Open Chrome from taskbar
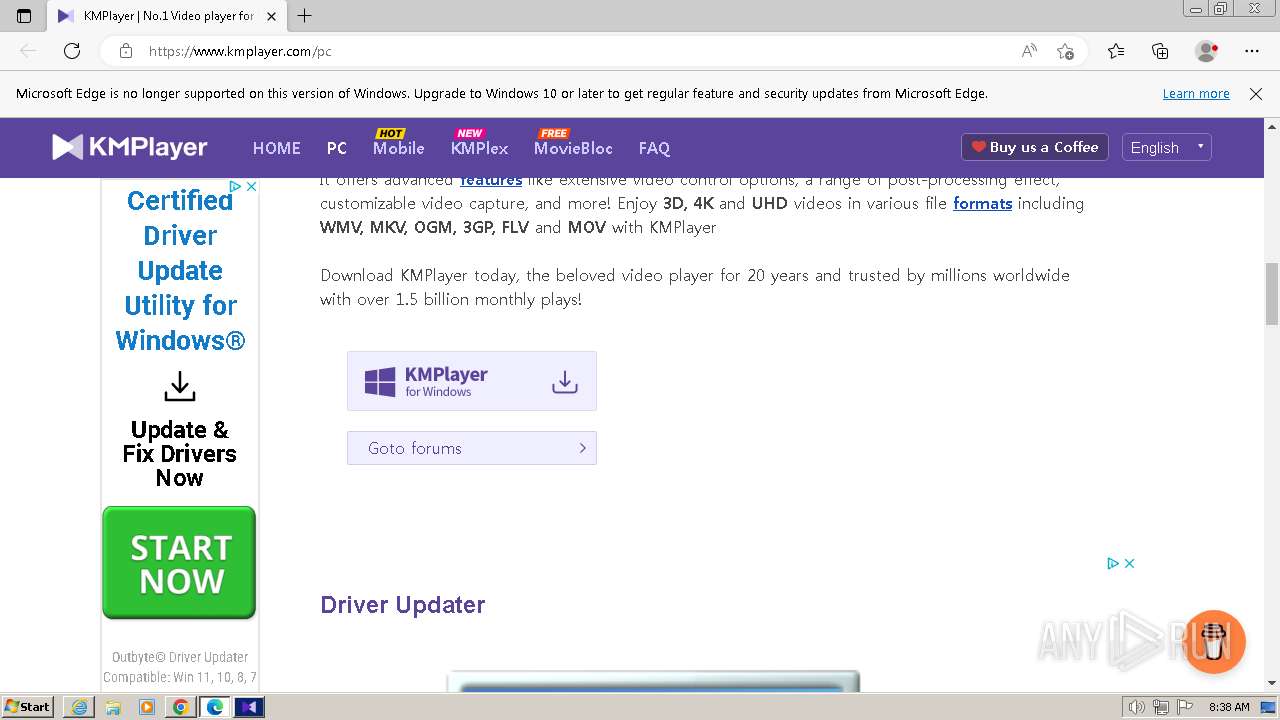The image size is (1280, 720). 181,707
